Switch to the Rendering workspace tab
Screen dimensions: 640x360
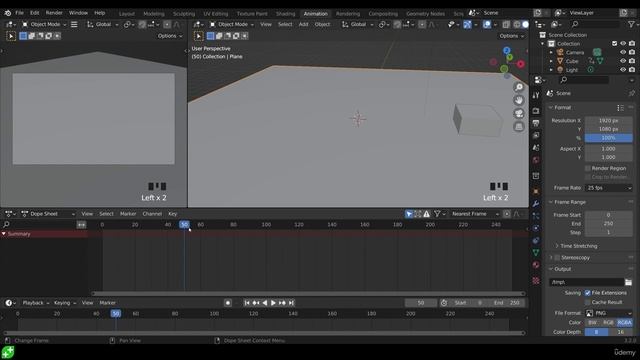[348, 13]
